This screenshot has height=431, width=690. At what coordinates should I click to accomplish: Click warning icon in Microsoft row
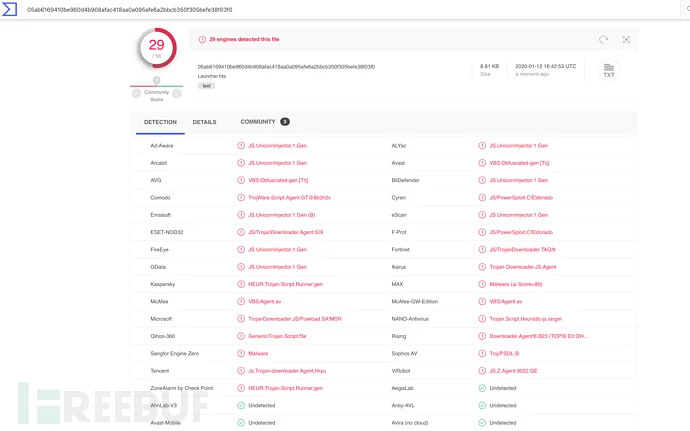click(241, 319)
